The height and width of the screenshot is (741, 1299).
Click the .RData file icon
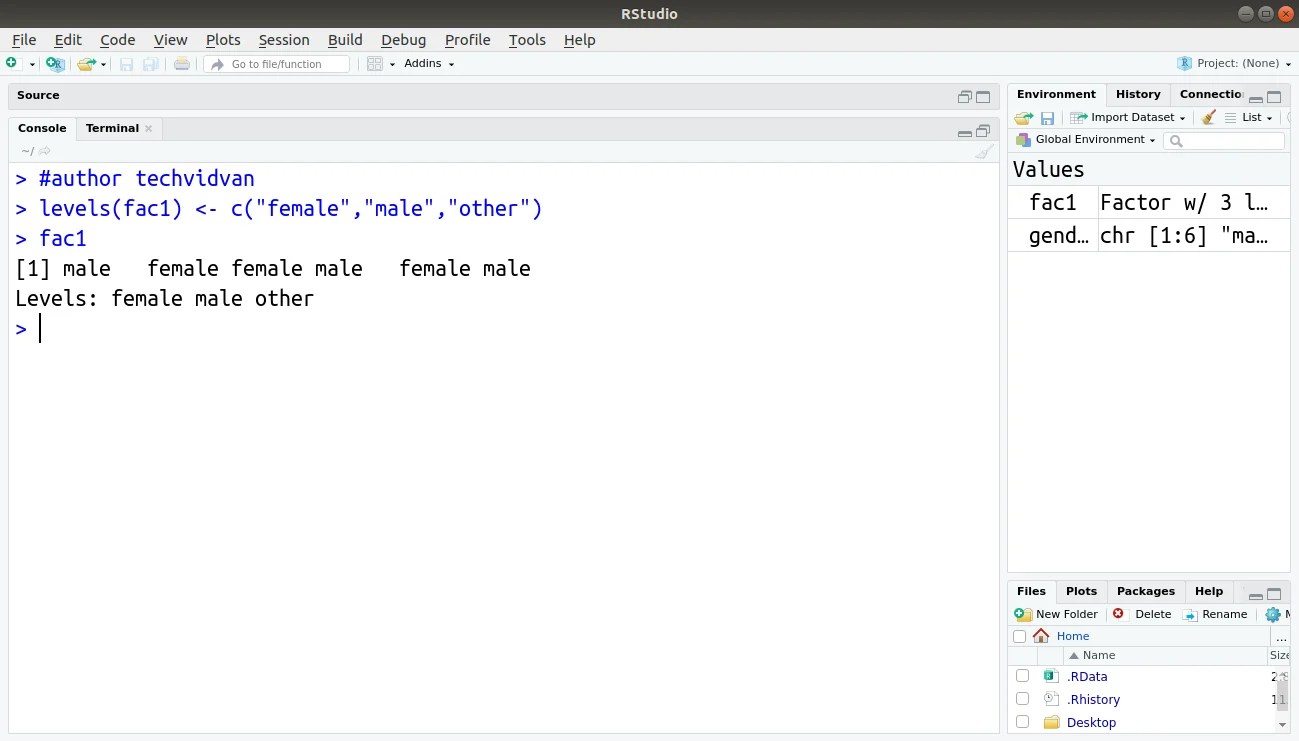pyautogui.click(x=1050, y=677)
